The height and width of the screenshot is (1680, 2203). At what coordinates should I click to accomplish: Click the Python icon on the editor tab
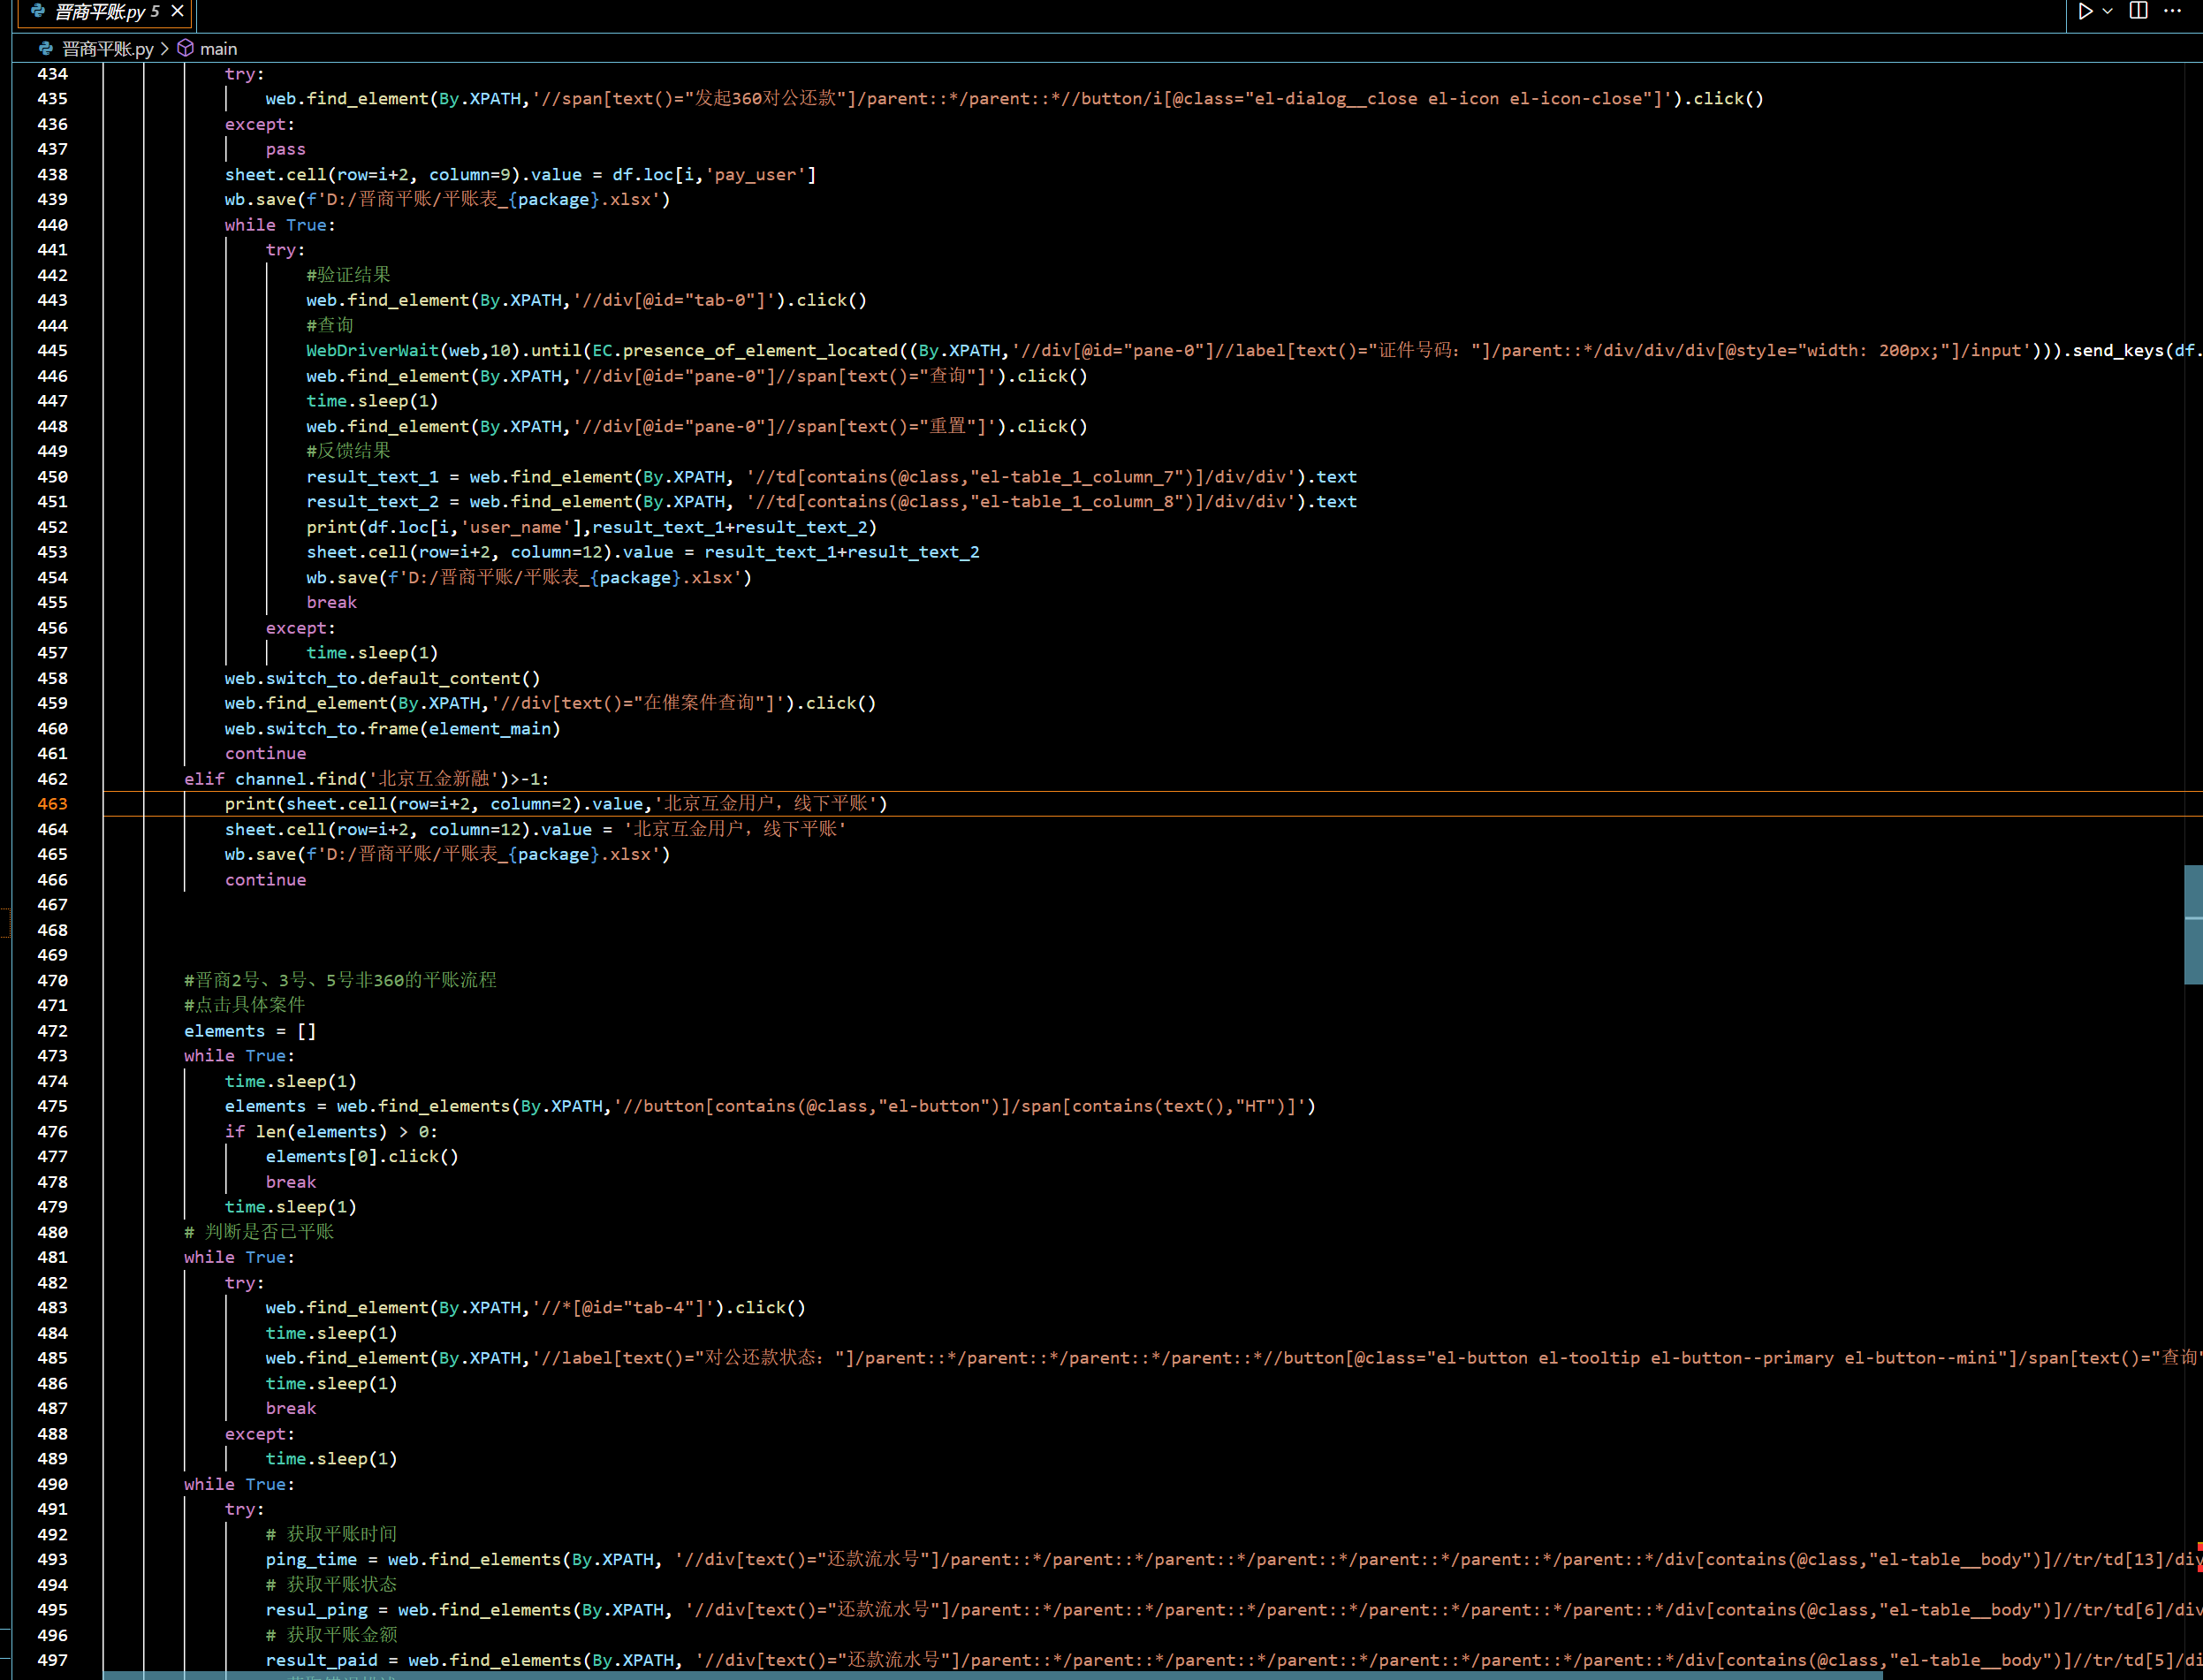[38, 11]
